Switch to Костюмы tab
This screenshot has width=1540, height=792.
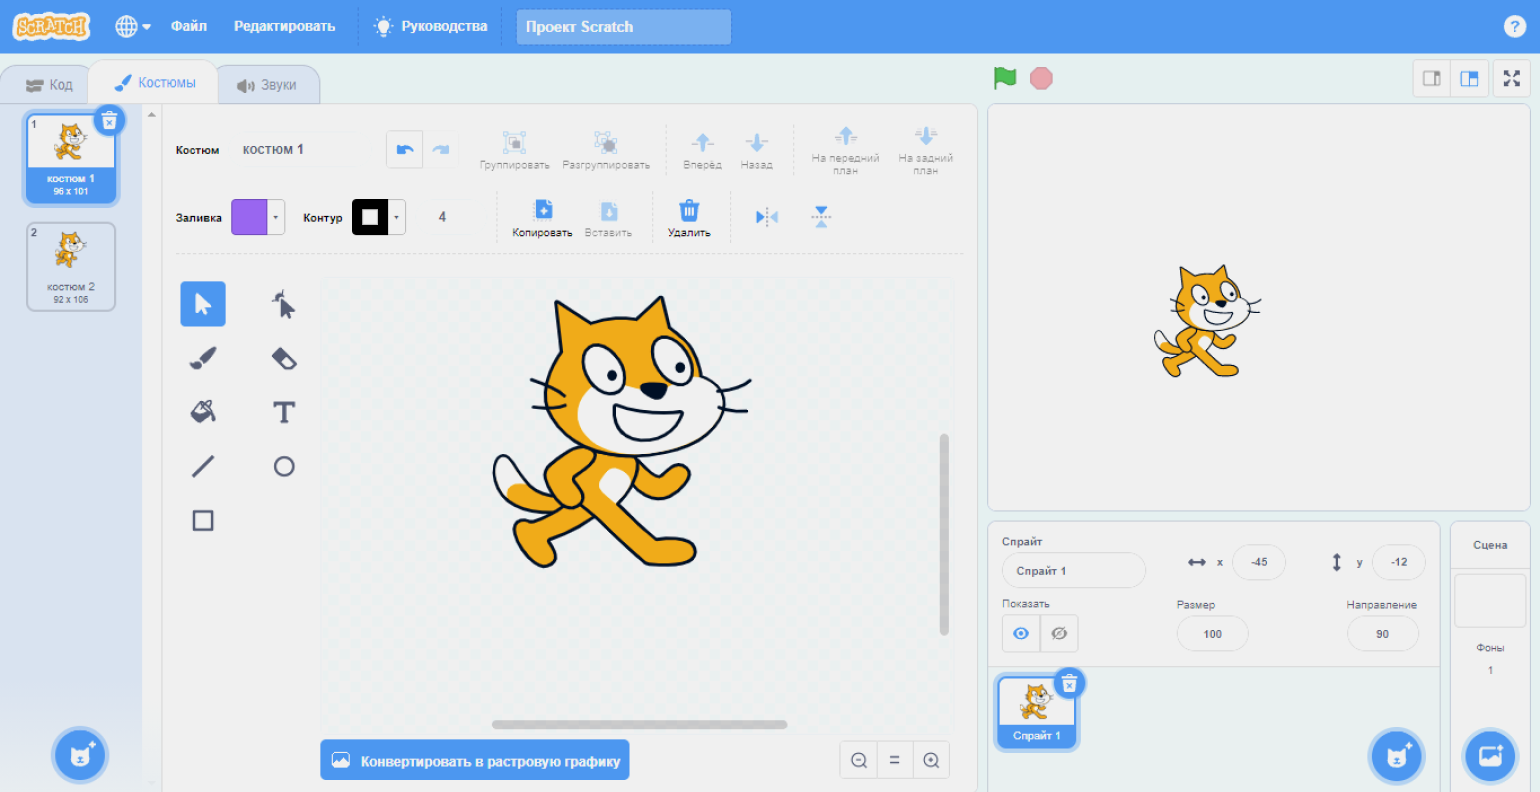point(154,83)
